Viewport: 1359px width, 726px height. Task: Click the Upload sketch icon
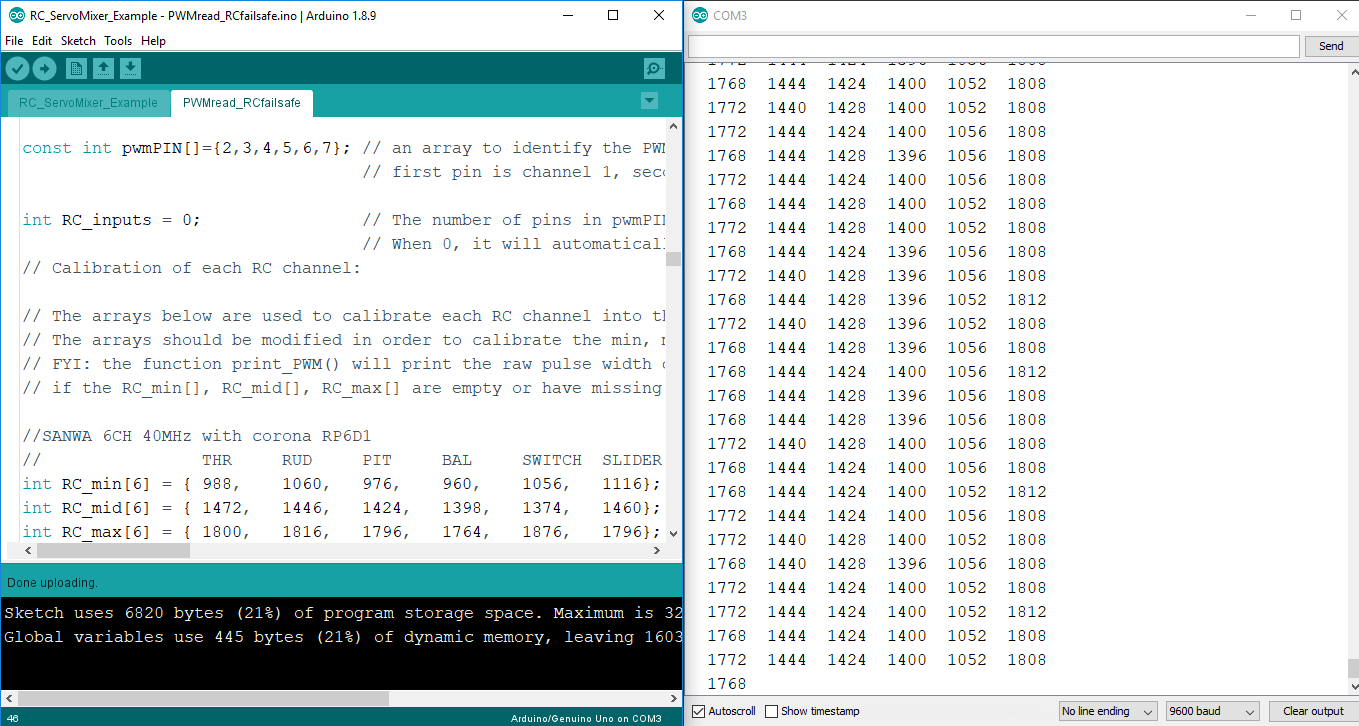(44, 68)
